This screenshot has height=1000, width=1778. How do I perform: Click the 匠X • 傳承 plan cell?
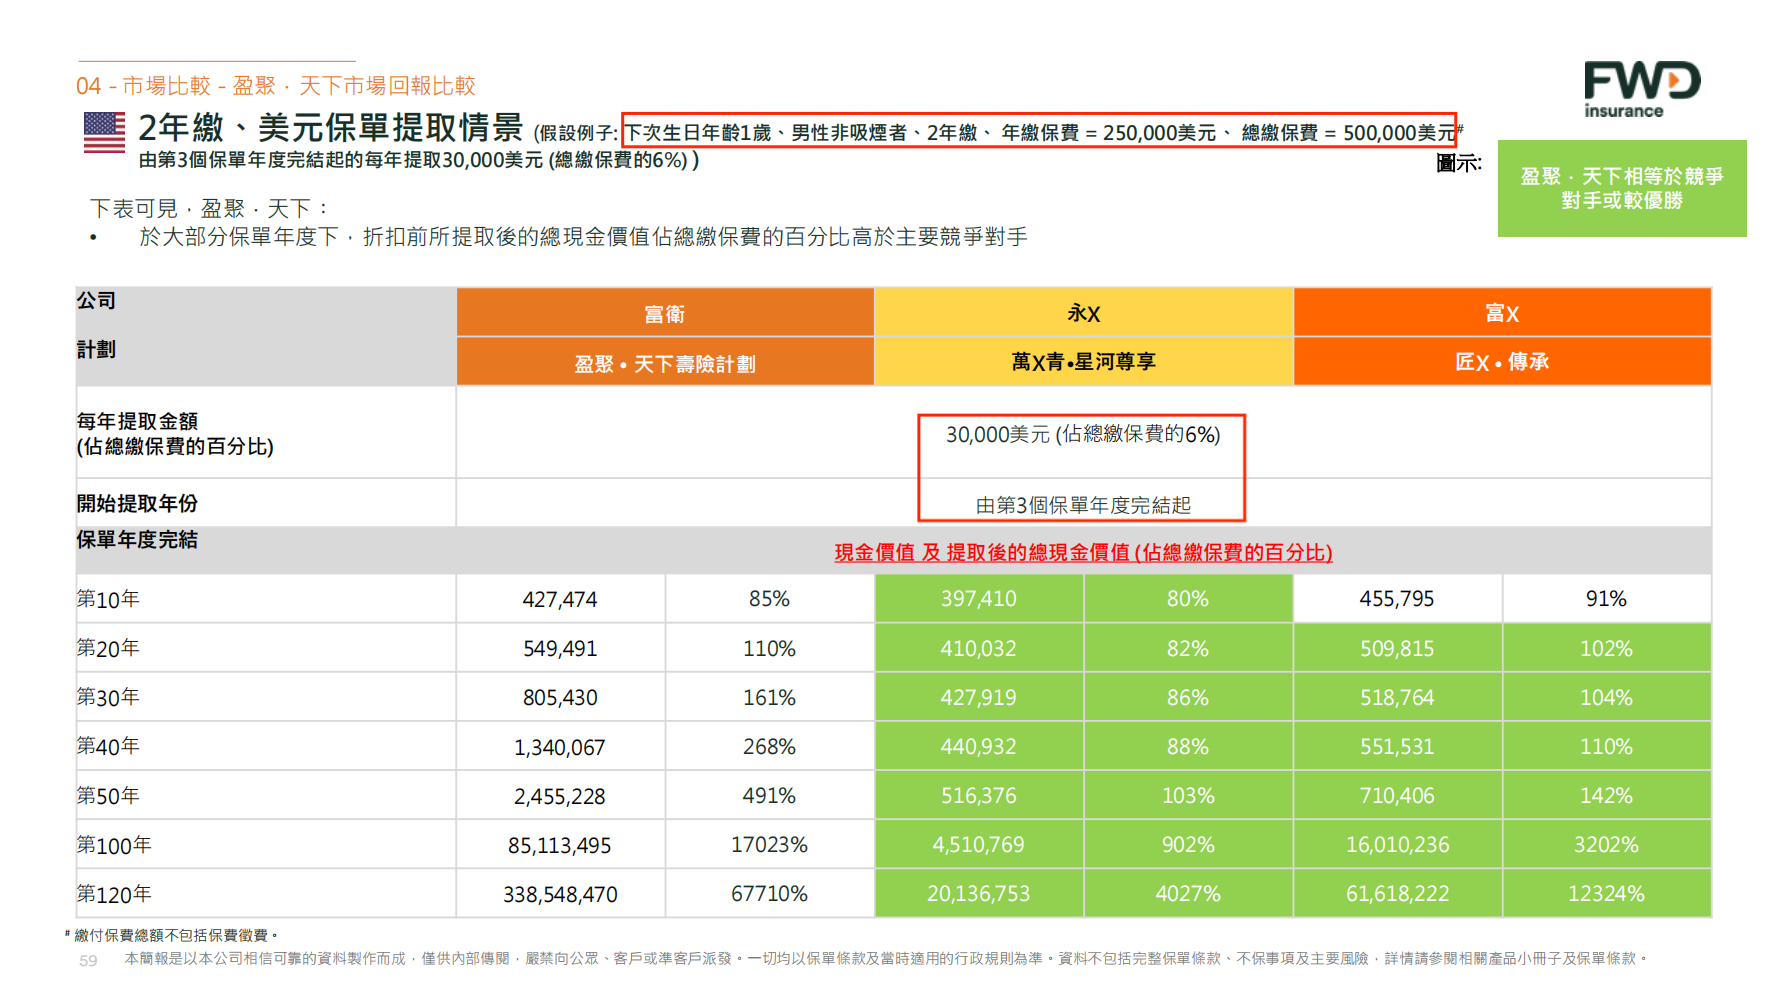coord(1502,362)
